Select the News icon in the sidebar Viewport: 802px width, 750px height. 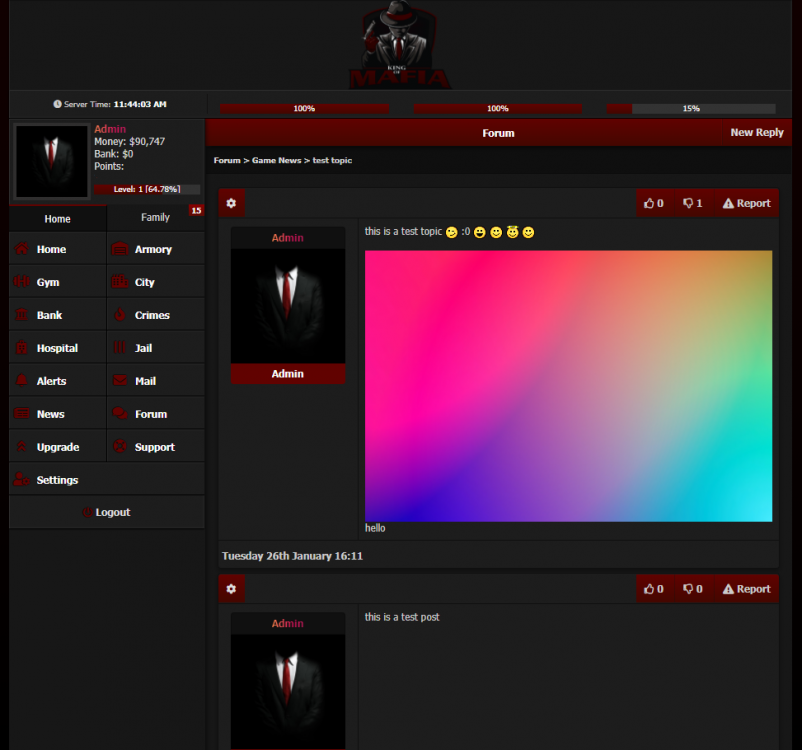[21, 413]
